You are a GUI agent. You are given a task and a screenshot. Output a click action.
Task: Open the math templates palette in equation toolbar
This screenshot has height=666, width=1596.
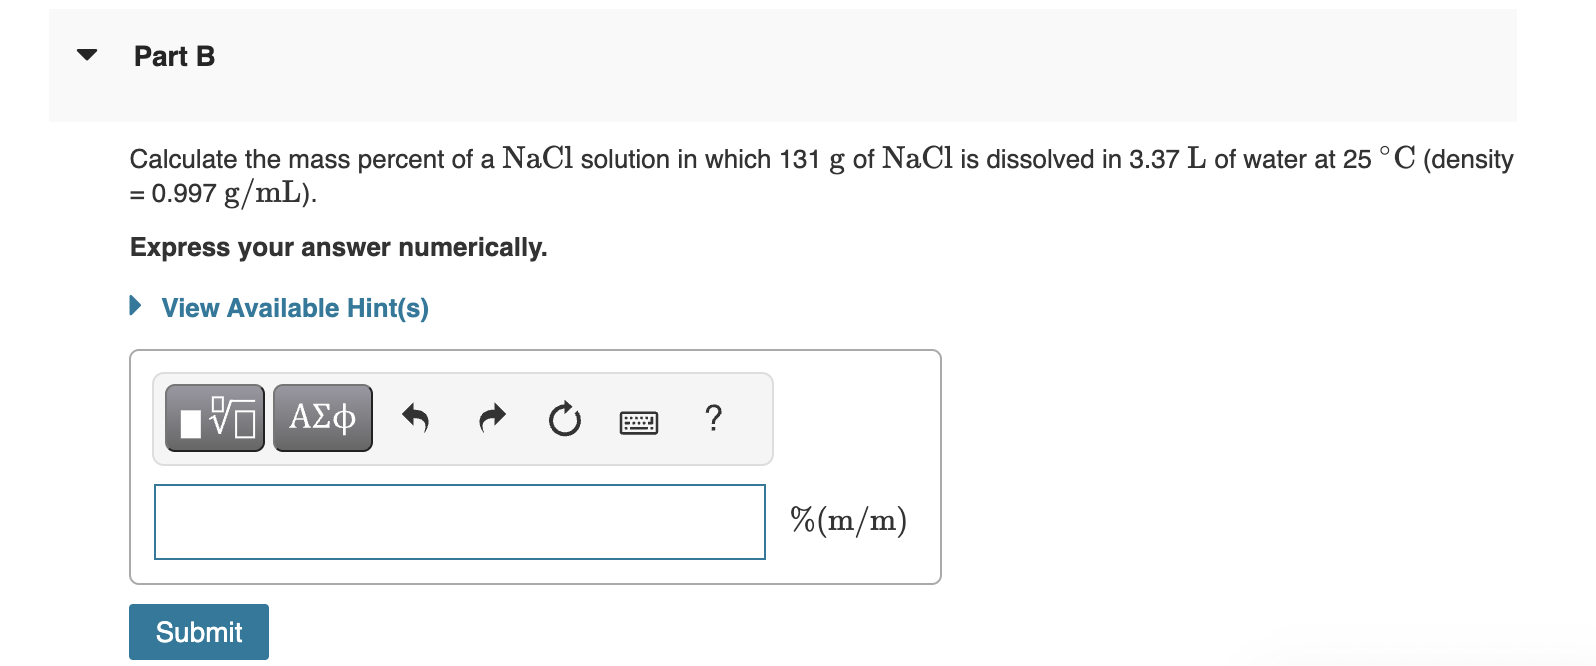pos(213,417)
